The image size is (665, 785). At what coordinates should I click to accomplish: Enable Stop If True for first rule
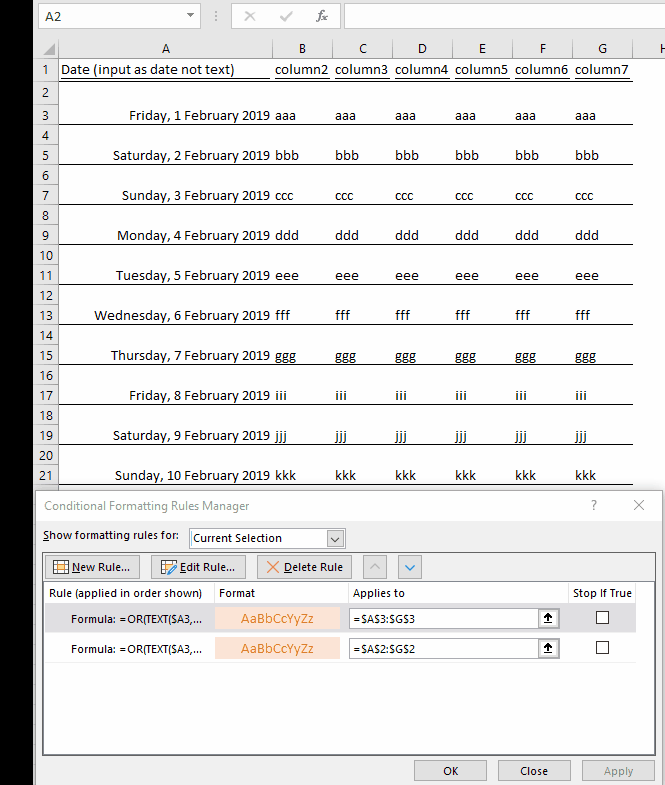tap(602, 618)
